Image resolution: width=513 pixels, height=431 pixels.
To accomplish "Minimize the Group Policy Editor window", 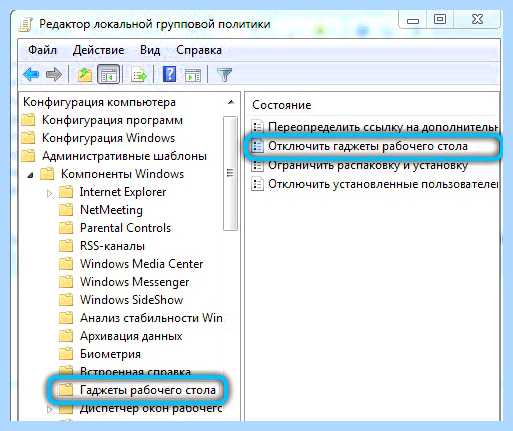I will point(413,20).
